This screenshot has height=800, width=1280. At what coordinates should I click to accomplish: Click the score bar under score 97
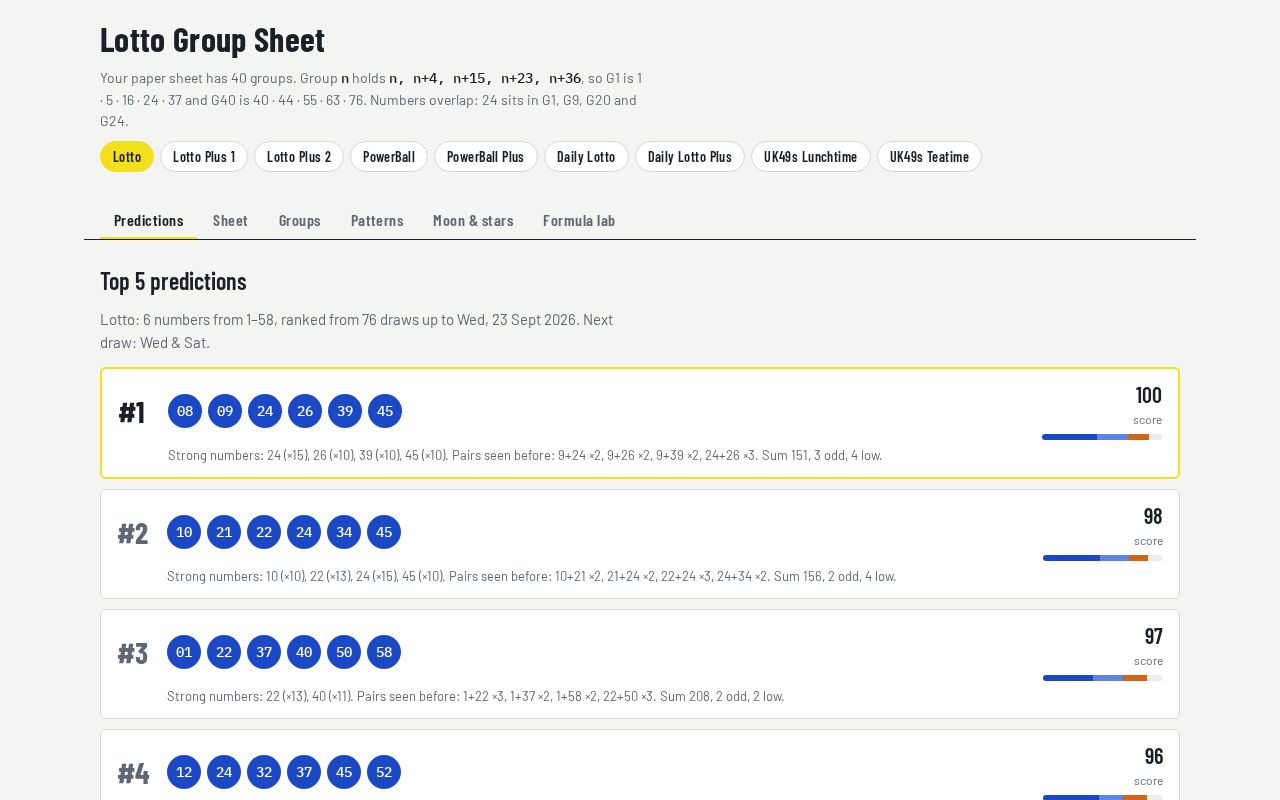[x=1103, y=678]
